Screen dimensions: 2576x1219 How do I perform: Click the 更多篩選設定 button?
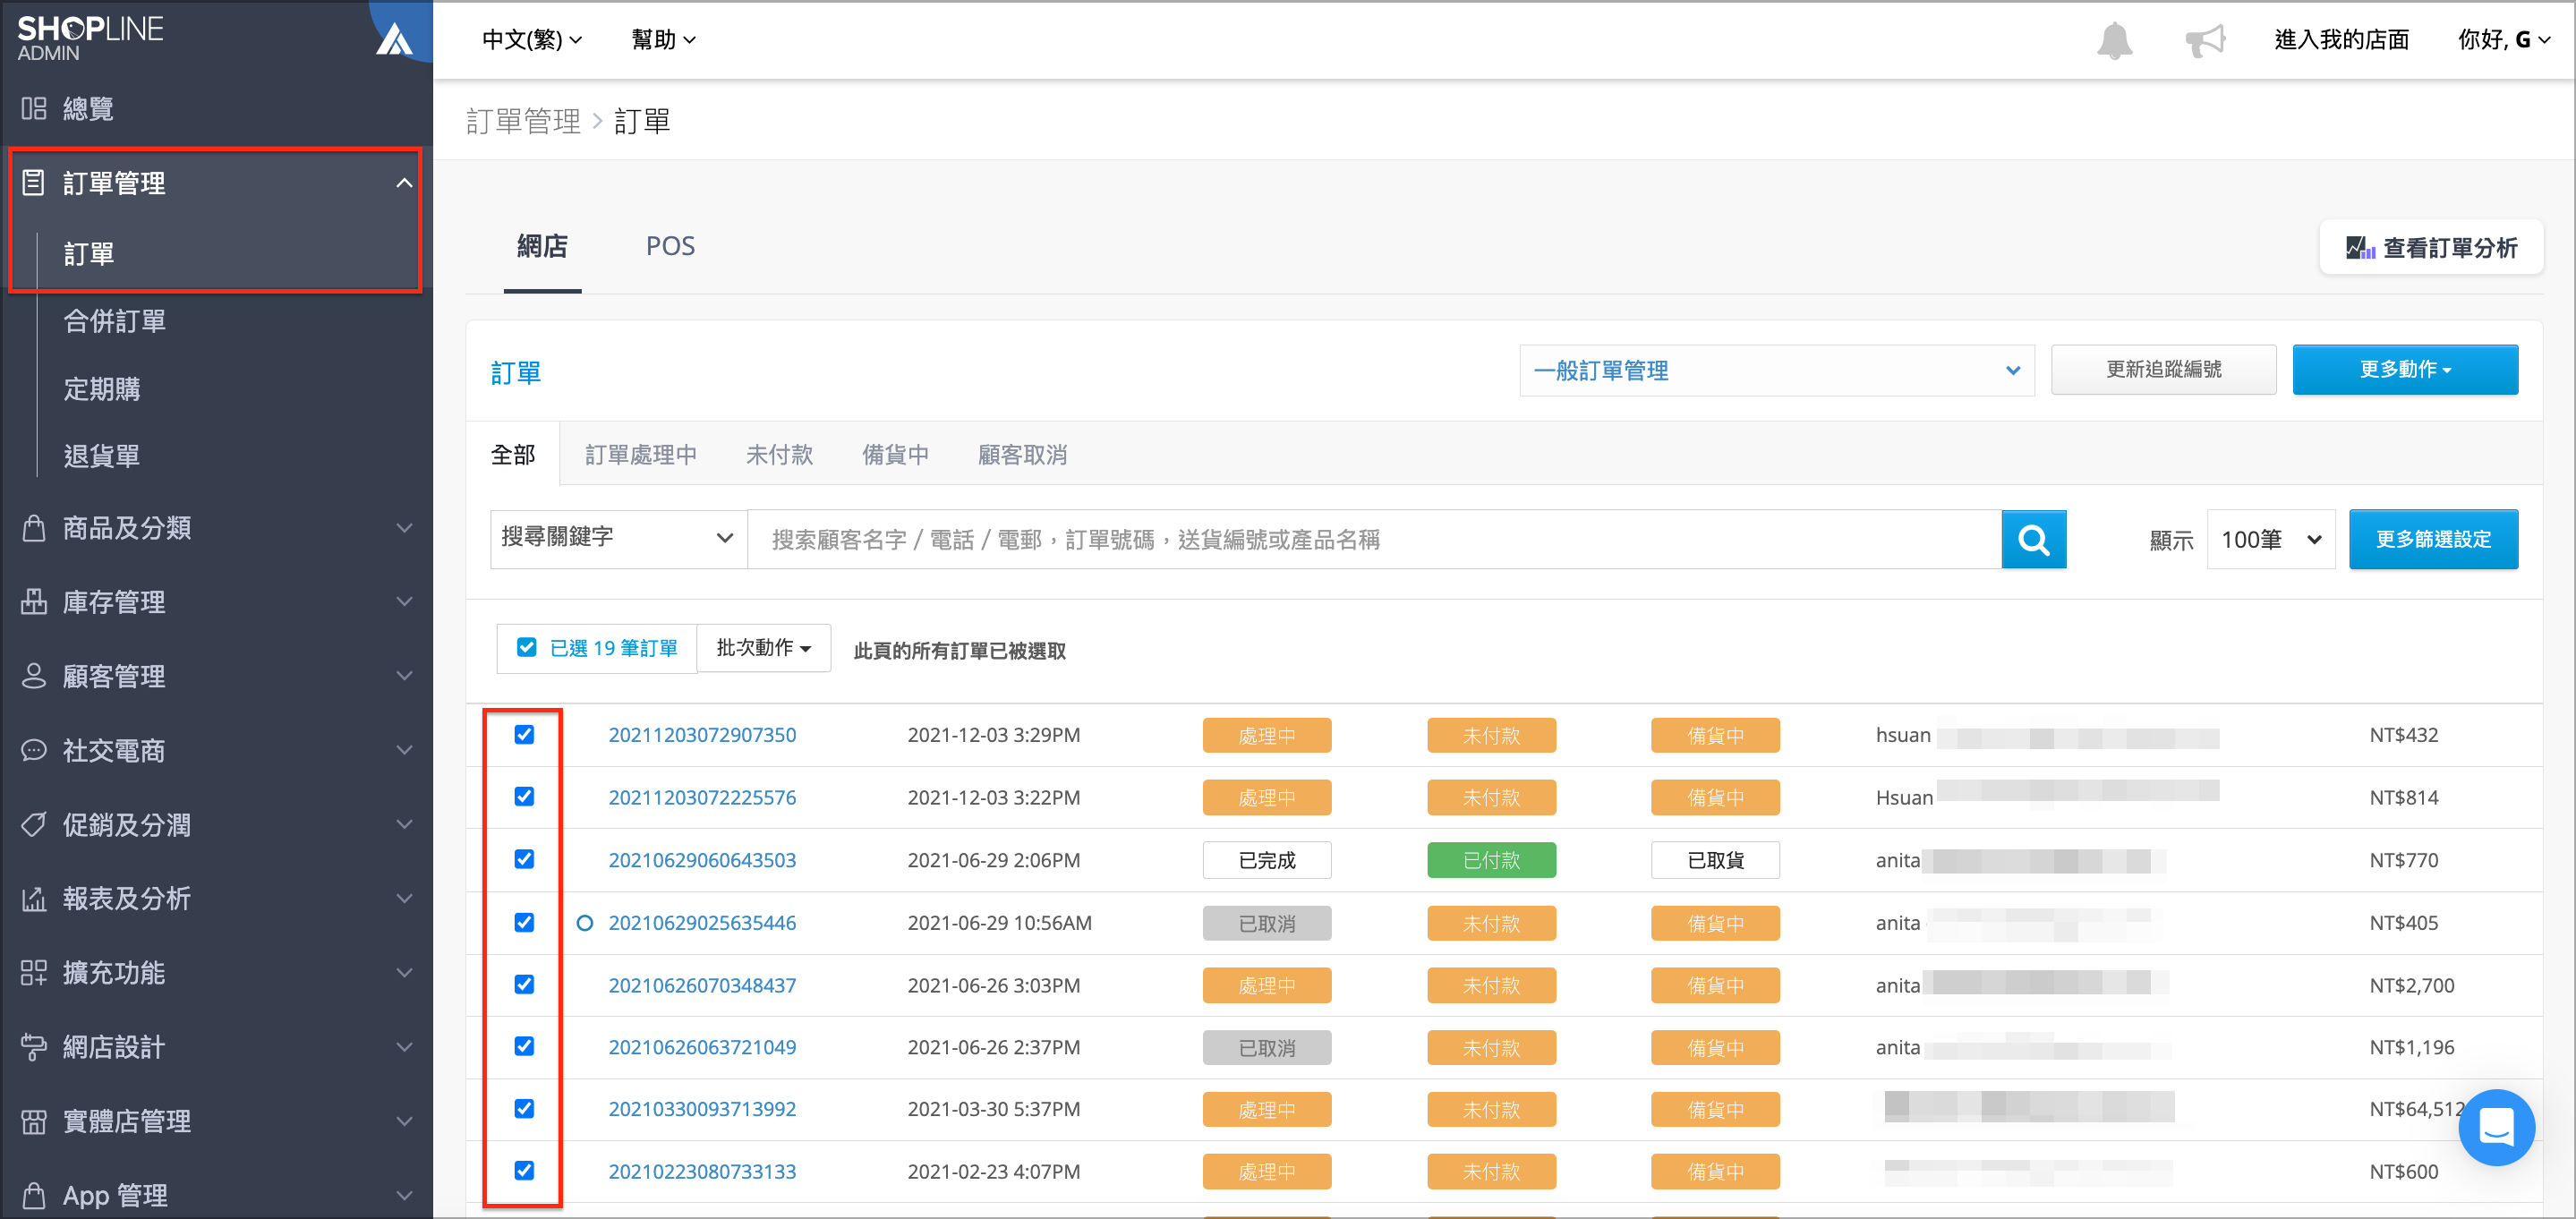2433,540
